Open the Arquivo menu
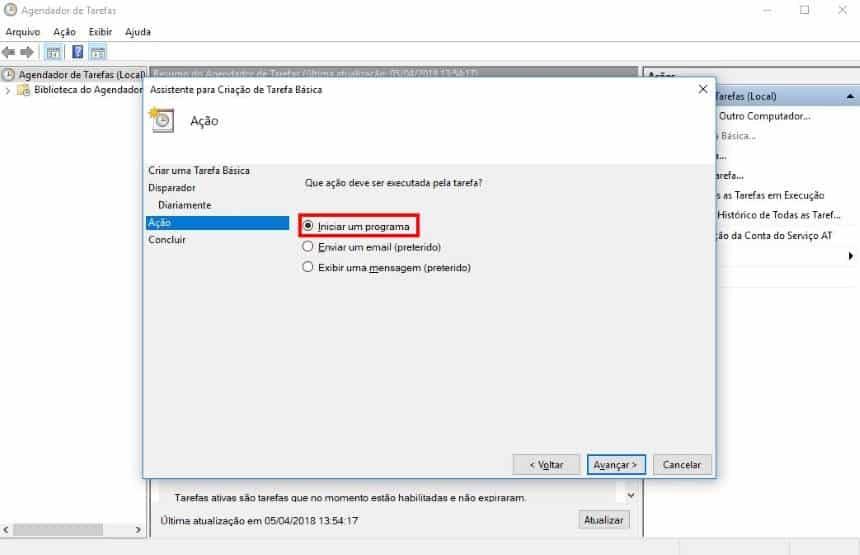 tap(22, 32)
